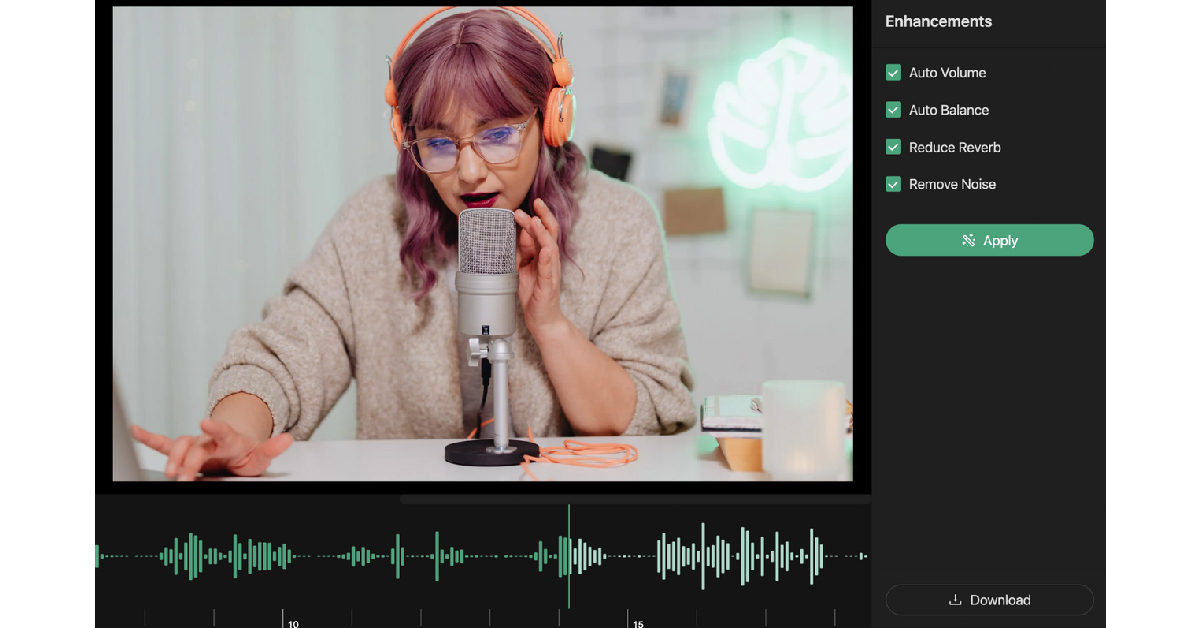Click the Download button
1200x628 pixels.
click(x=989, y=600)
